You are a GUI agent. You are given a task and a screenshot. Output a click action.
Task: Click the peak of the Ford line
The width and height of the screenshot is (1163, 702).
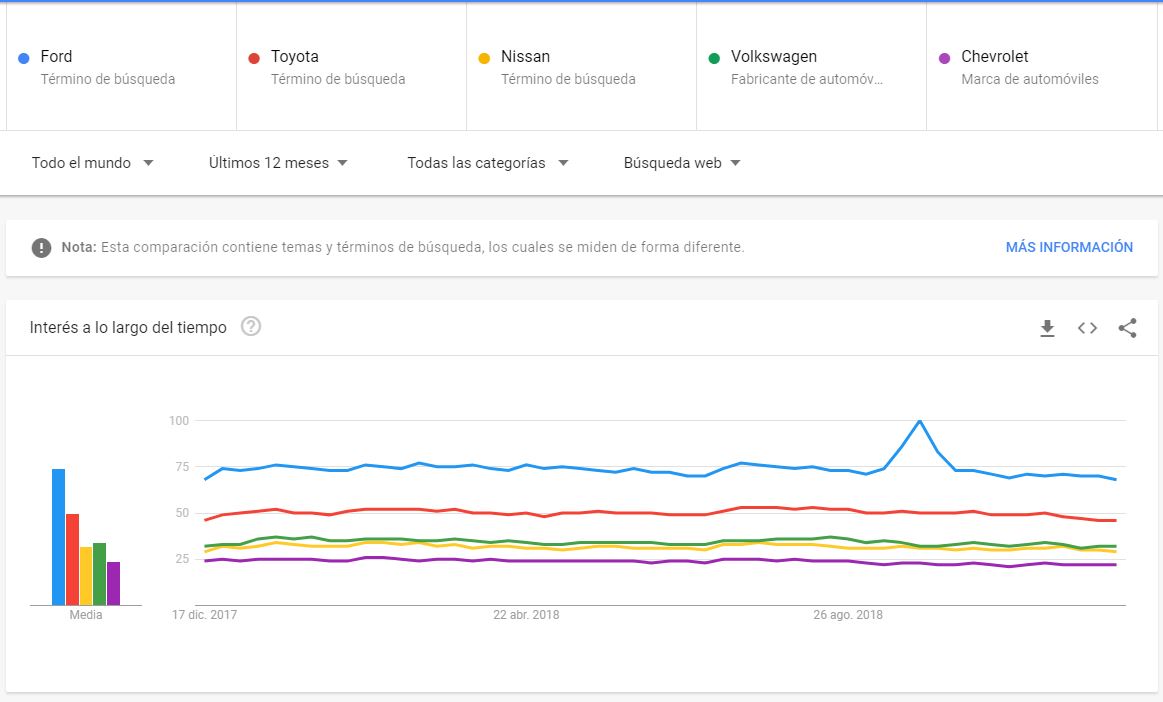pos(919,421)
